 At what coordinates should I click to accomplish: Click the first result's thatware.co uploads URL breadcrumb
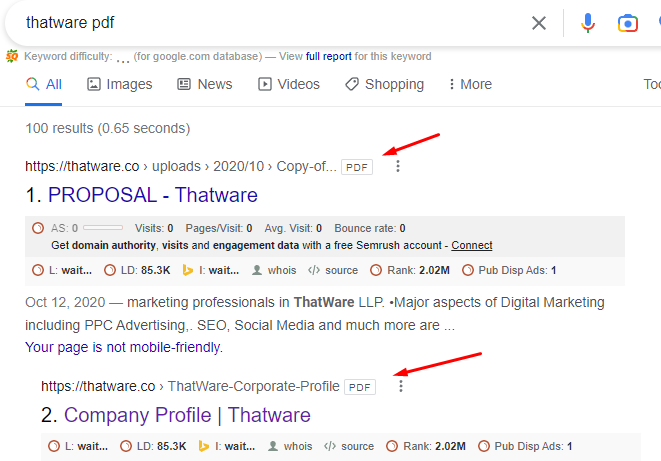[x=181, y=166]
